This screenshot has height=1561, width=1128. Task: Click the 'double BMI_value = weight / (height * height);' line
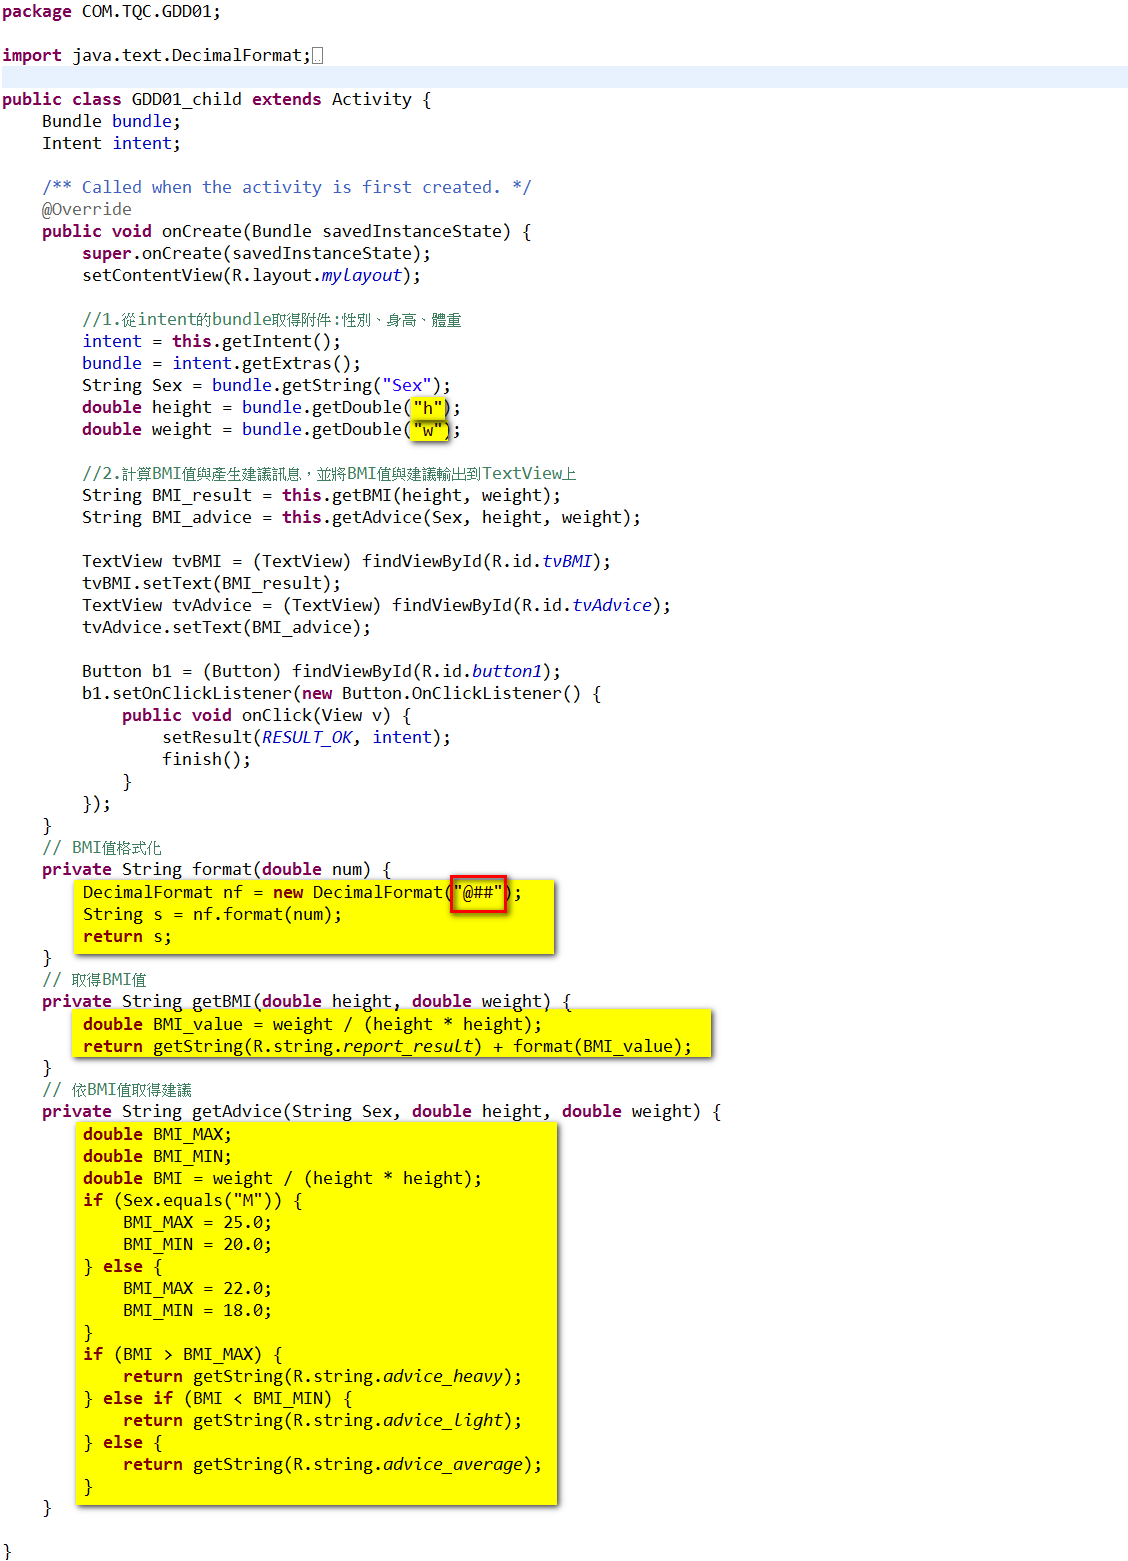point(312,1025)
